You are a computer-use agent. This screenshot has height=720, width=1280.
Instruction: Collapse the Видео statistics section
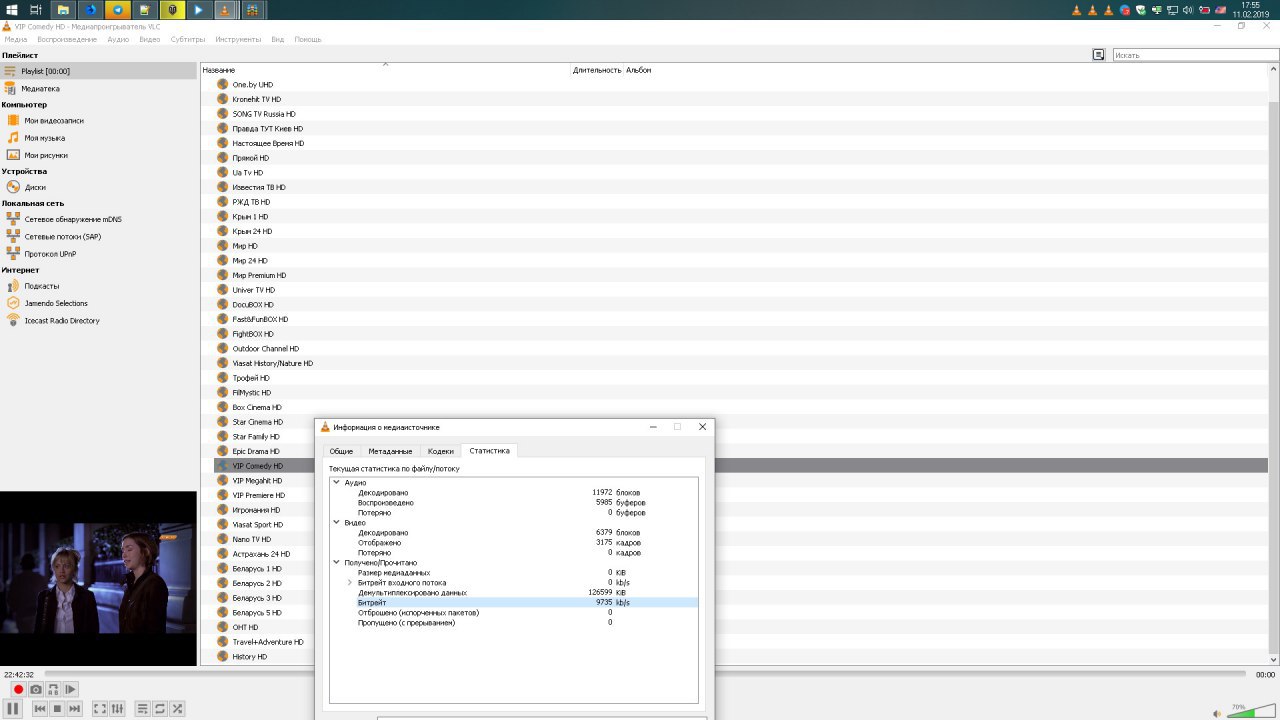point(337,523)
